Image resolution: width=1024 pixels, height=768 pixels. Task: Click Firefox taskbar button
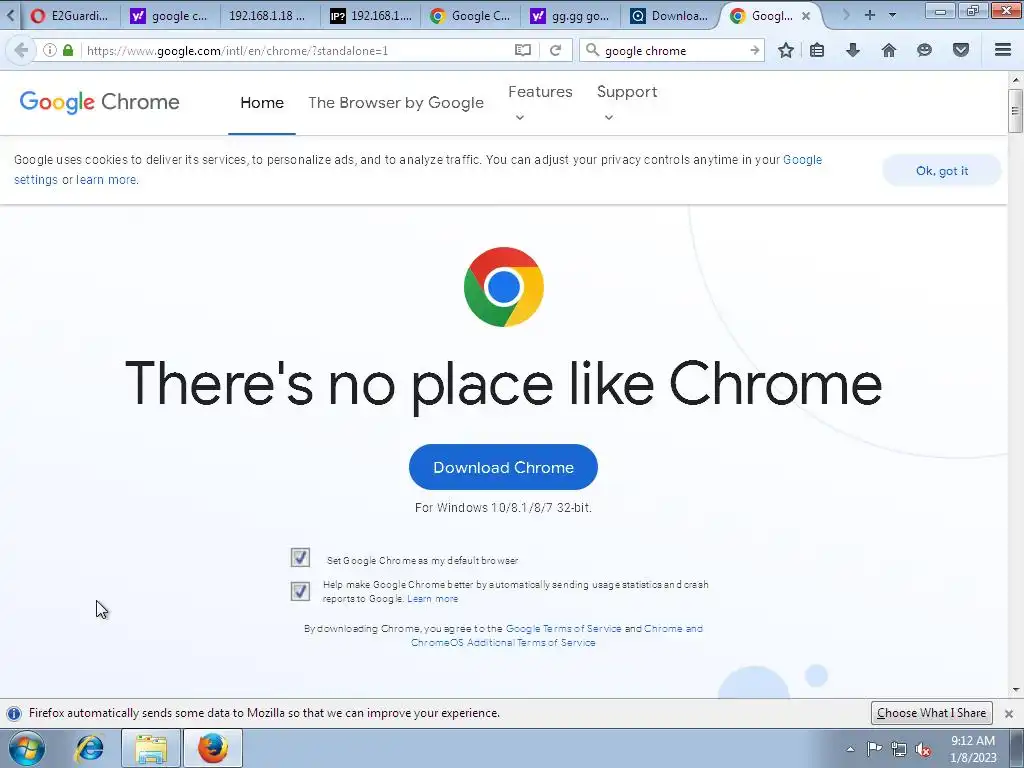[x=213, y=748]
